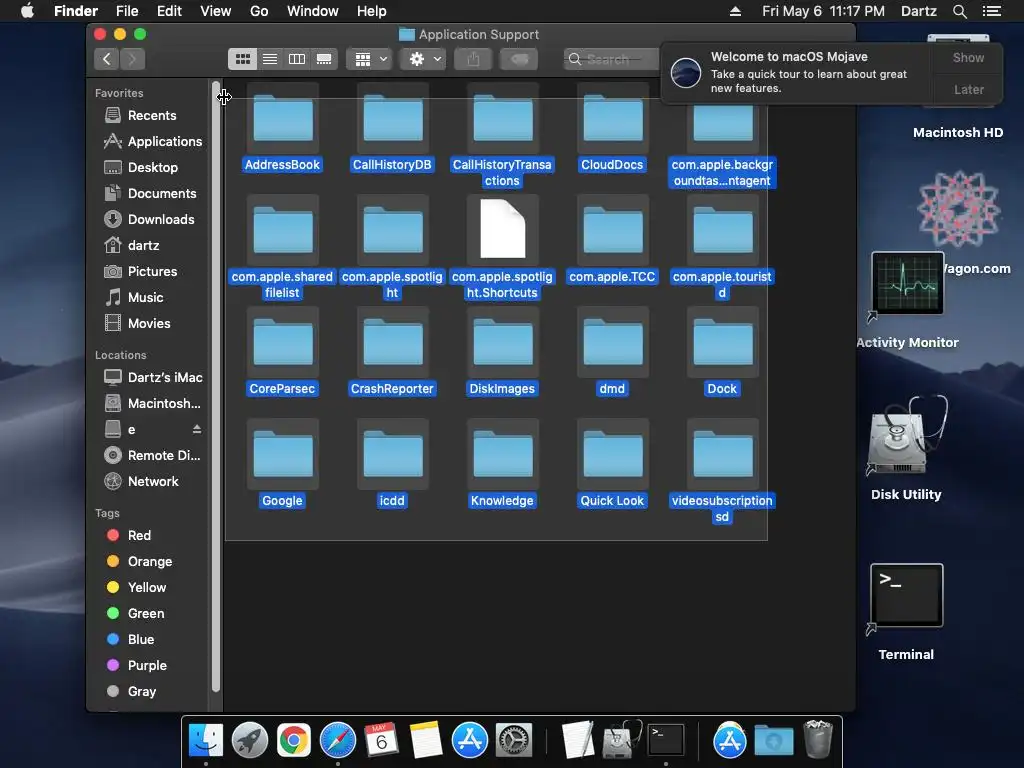Select the CallHistoryDB folder
Image resolution: width=1024 pixels, height=768 pixels.
pos(392,118)
